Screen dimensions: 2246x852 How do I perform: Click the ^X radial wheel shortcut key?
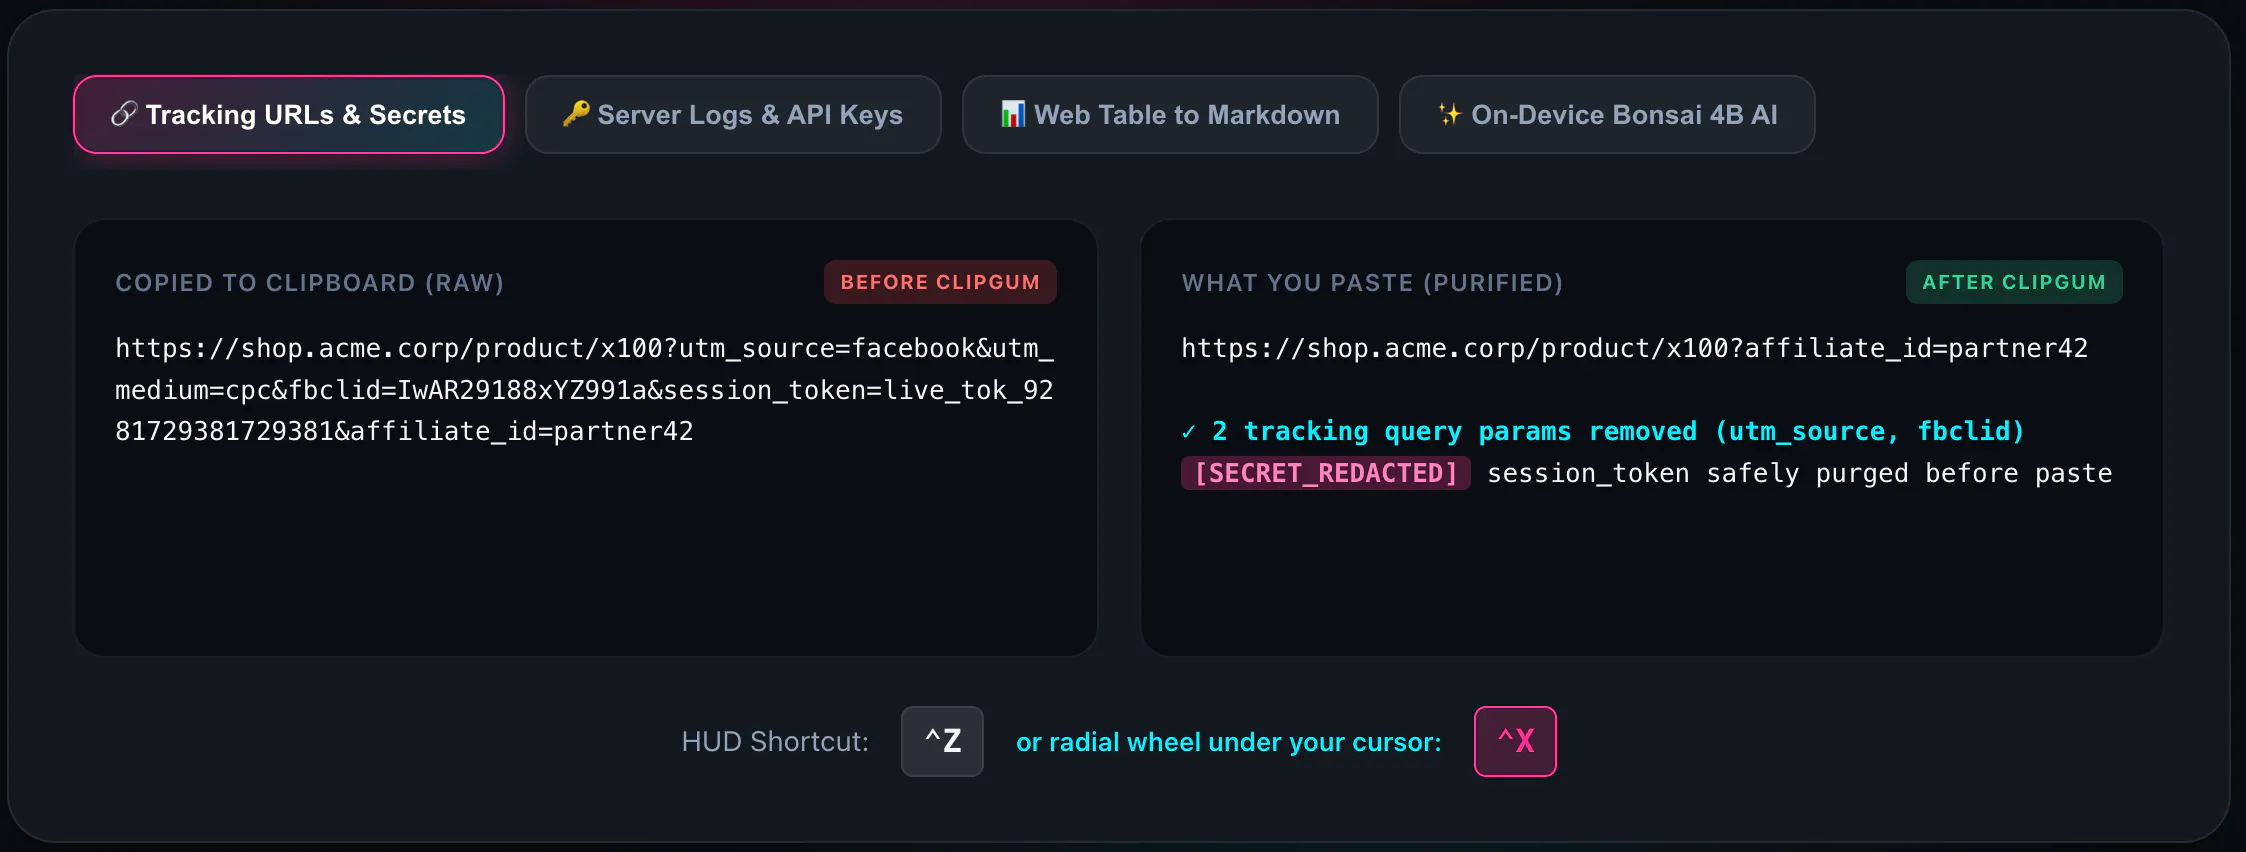(1515, 741)
